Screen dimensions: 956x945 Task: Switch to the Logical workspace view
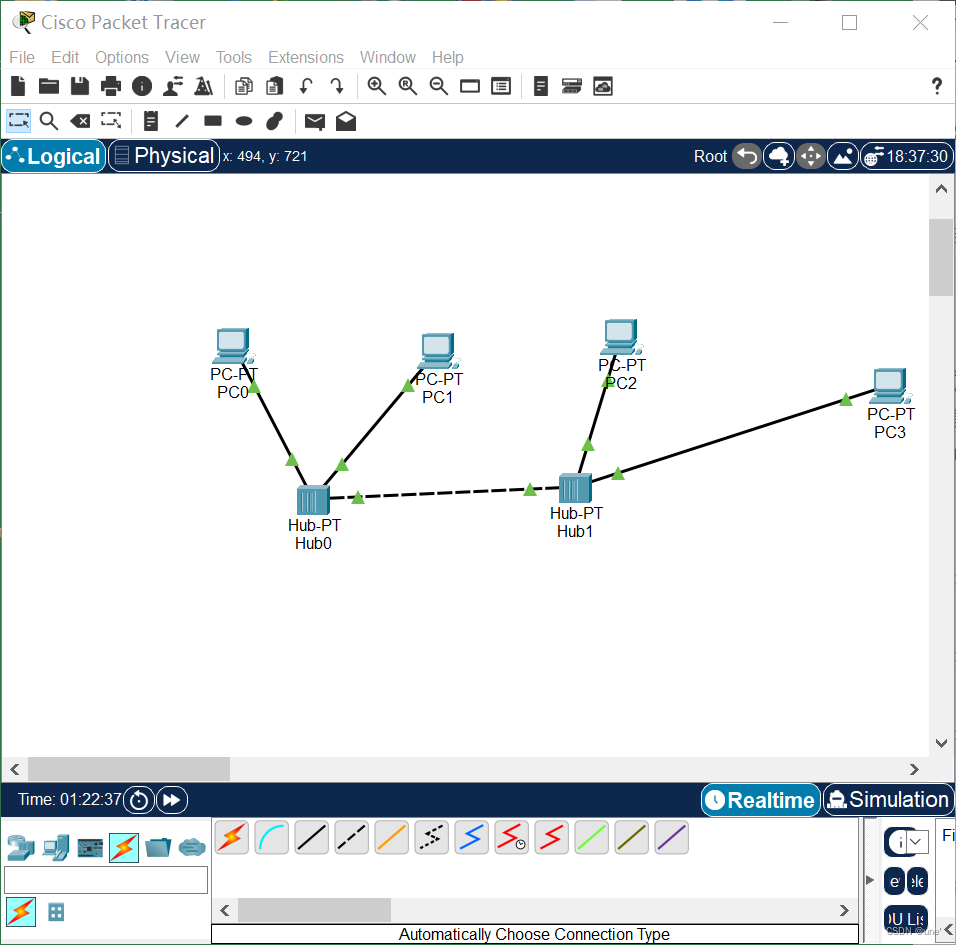tap(54, 156)
